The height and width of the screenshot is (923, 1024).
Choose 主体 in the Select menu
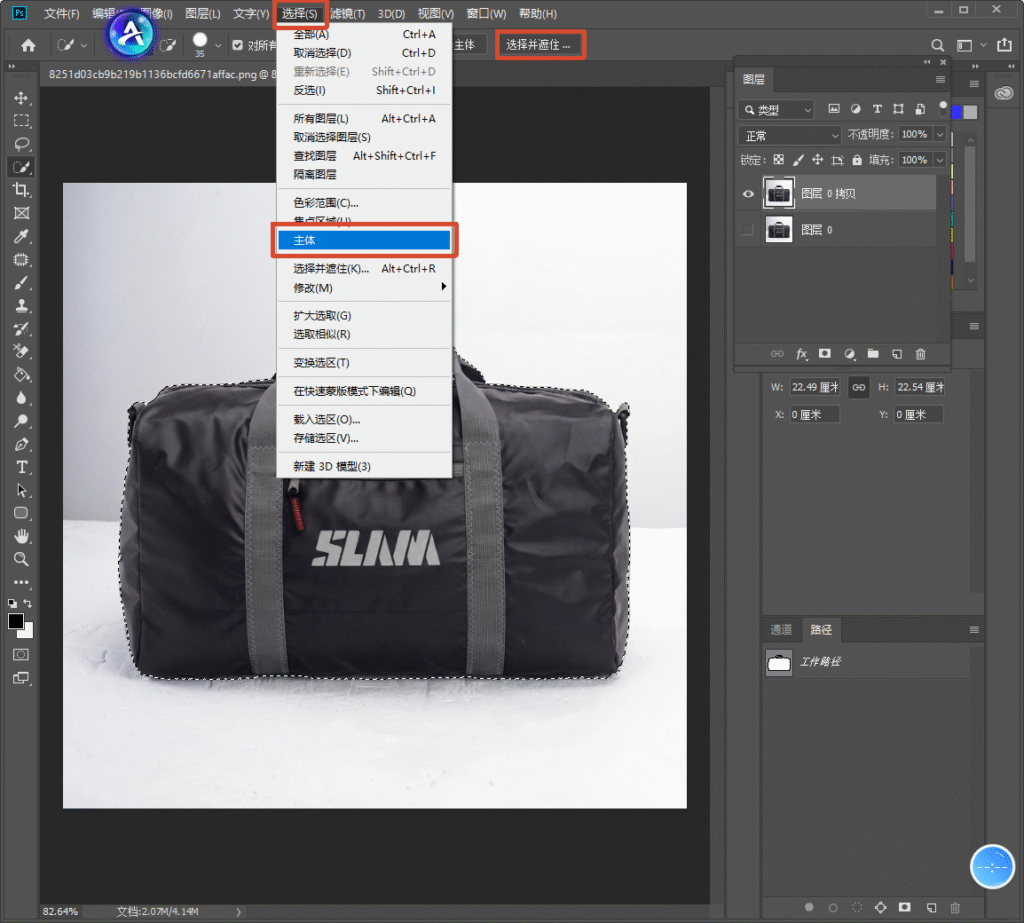pyautogui.click(x=364, y=240)
